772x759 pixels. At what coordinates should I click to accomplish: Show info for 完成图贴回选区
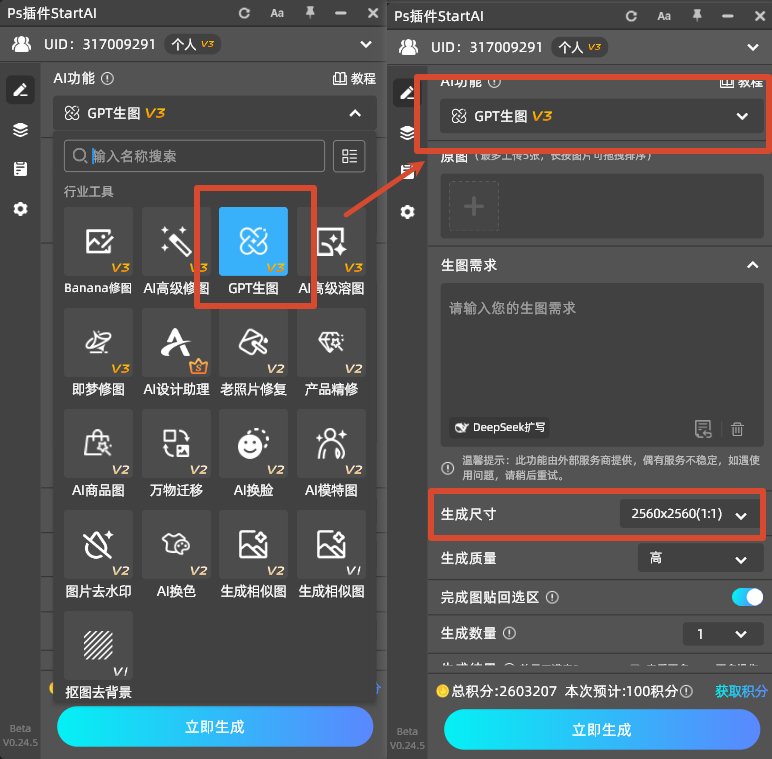[x=552, y=597]
